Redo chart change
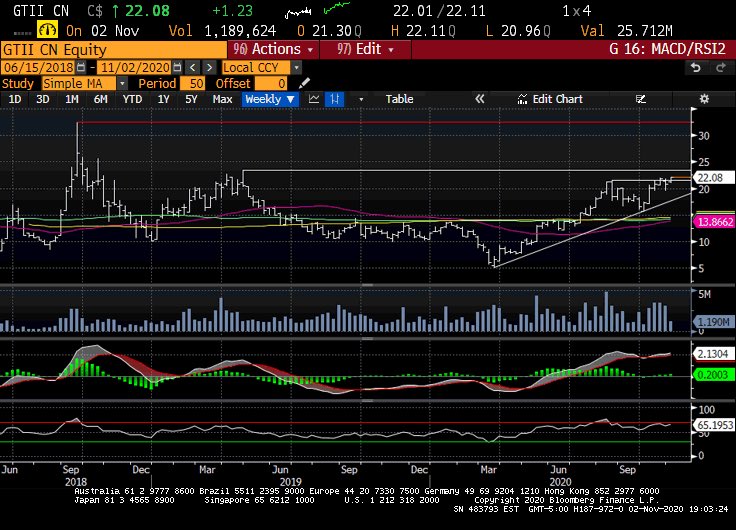 [721, 68]
